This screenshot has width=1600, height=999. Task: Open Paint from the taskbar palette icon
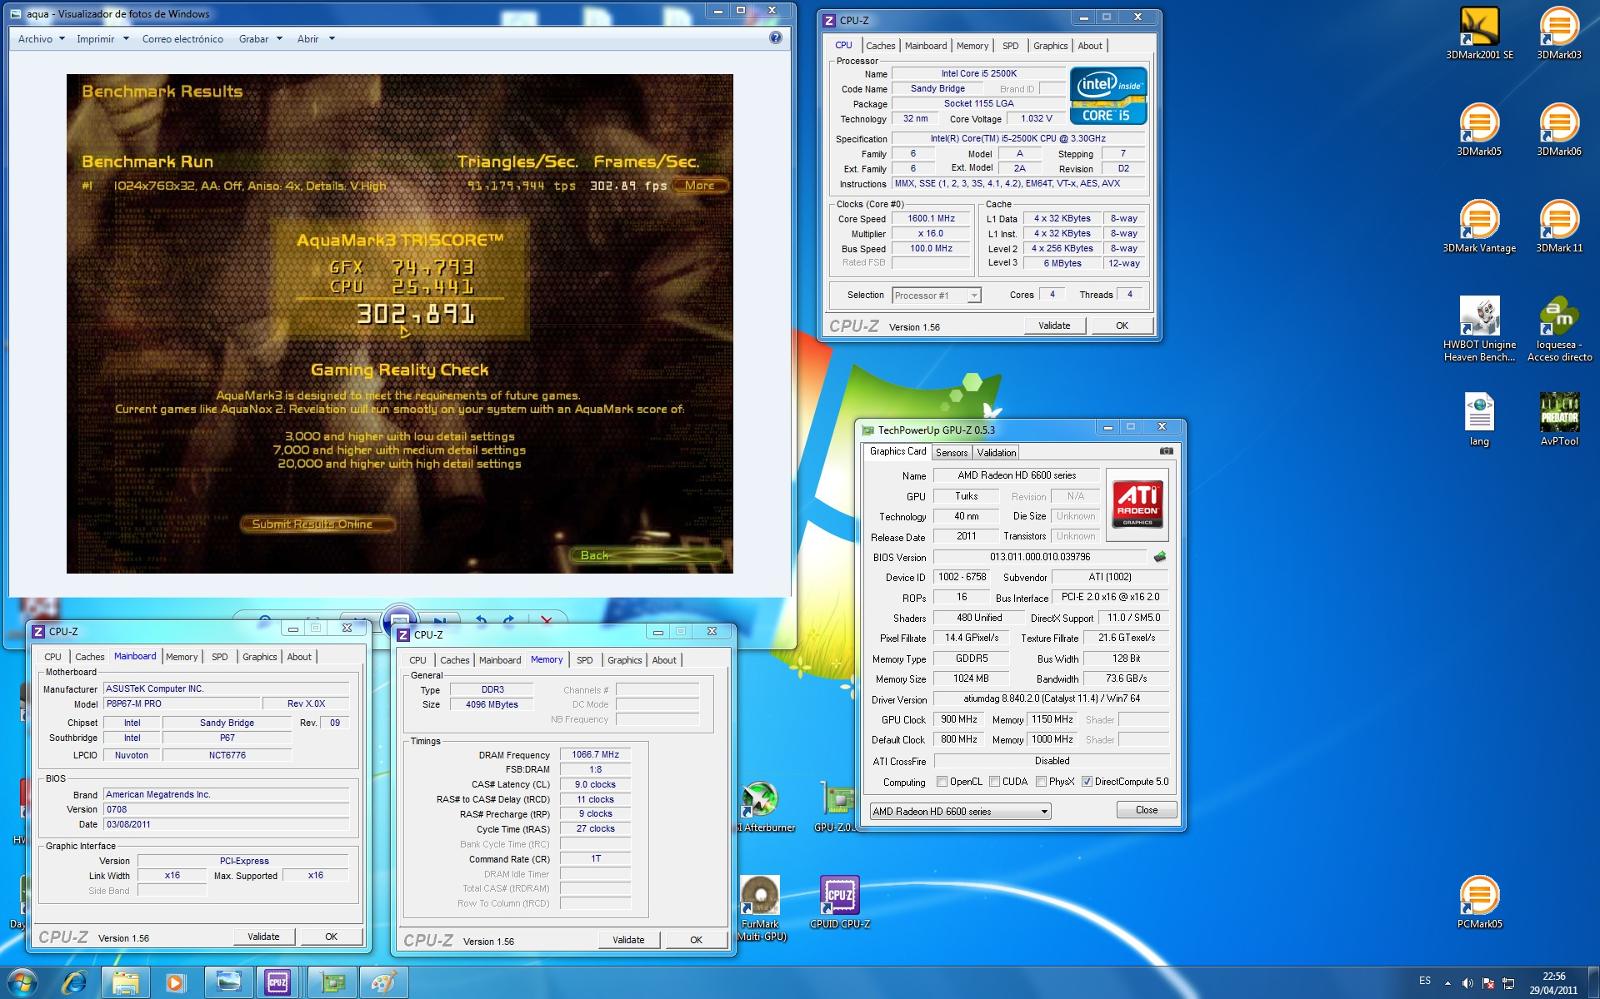click(383, 982)
